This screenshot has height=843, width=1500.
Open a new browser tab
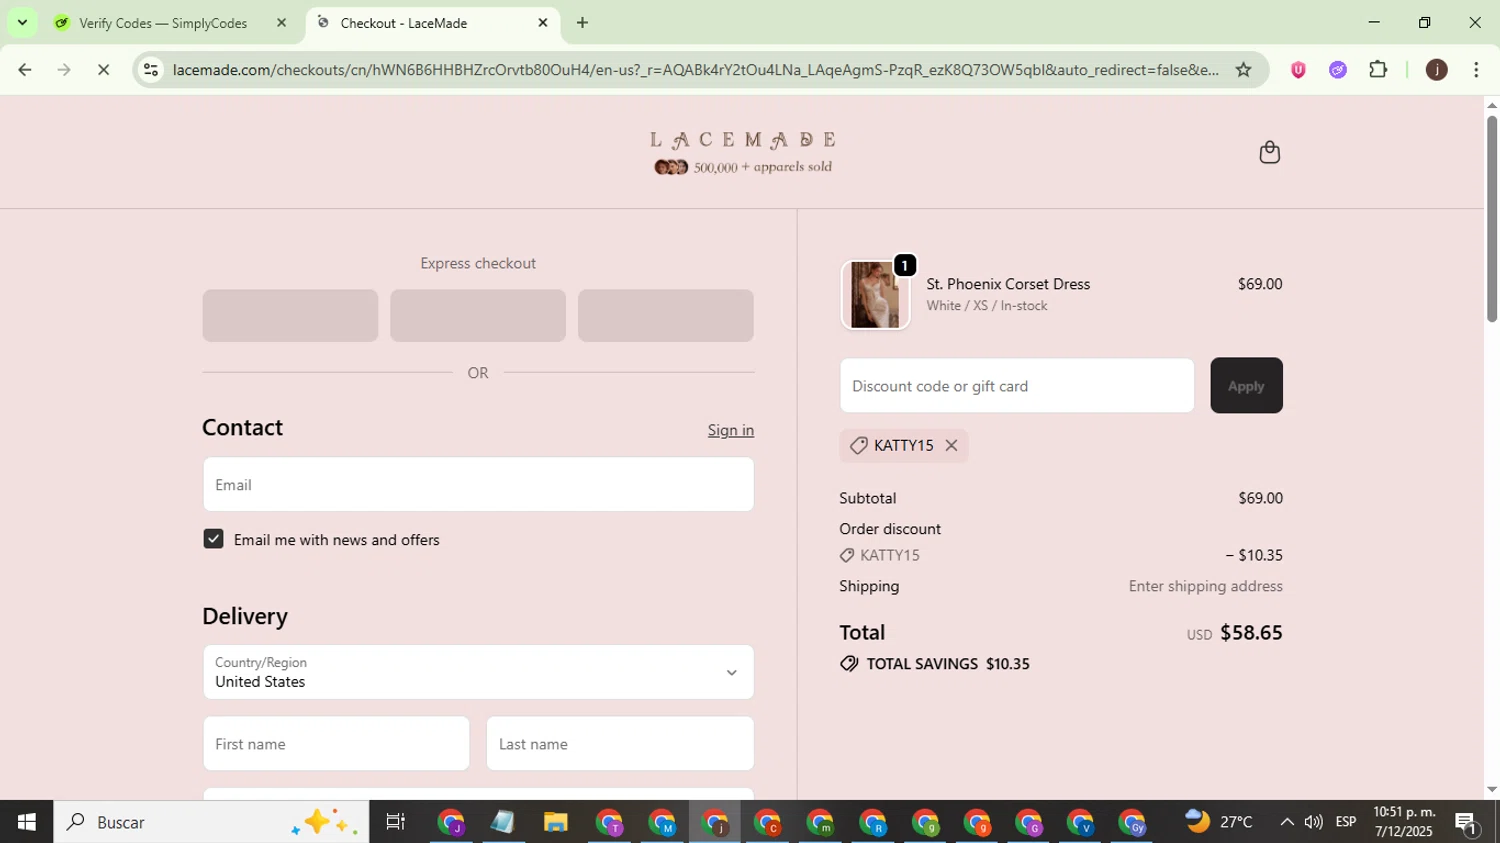point(582,23)
